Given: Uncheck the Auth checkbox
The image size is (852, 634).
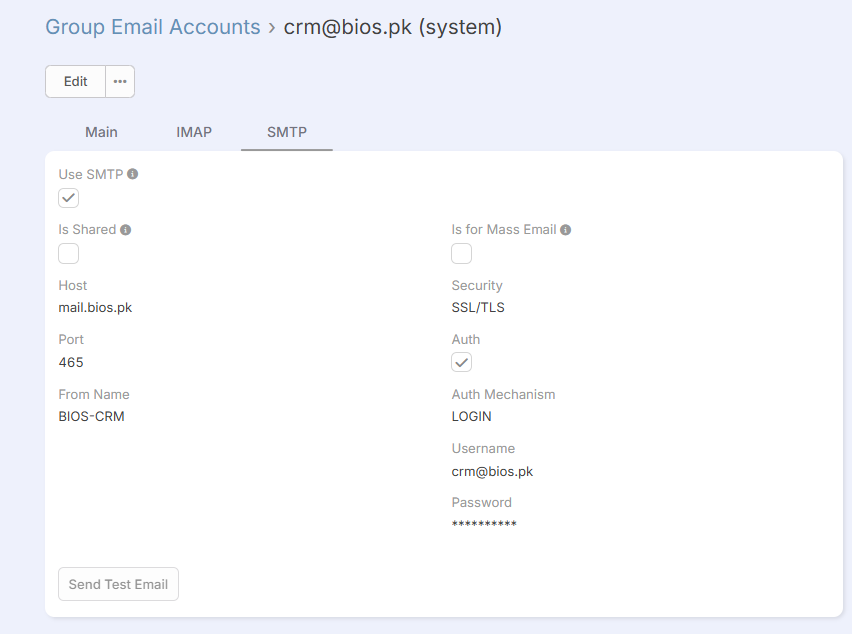Looking at the screenshot, I should point(461,362).
